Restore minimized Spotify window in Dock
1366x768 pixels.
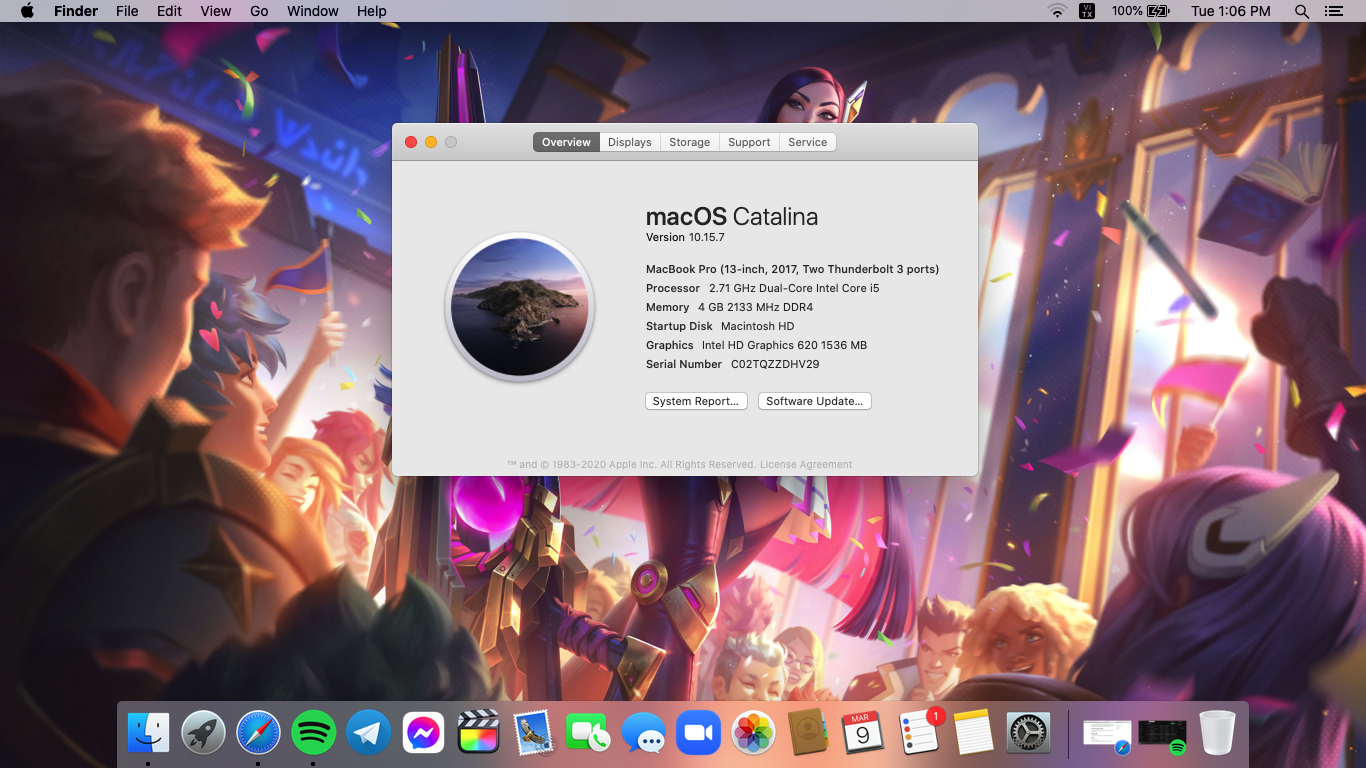pyautogui.click(x=1162, y=736)
